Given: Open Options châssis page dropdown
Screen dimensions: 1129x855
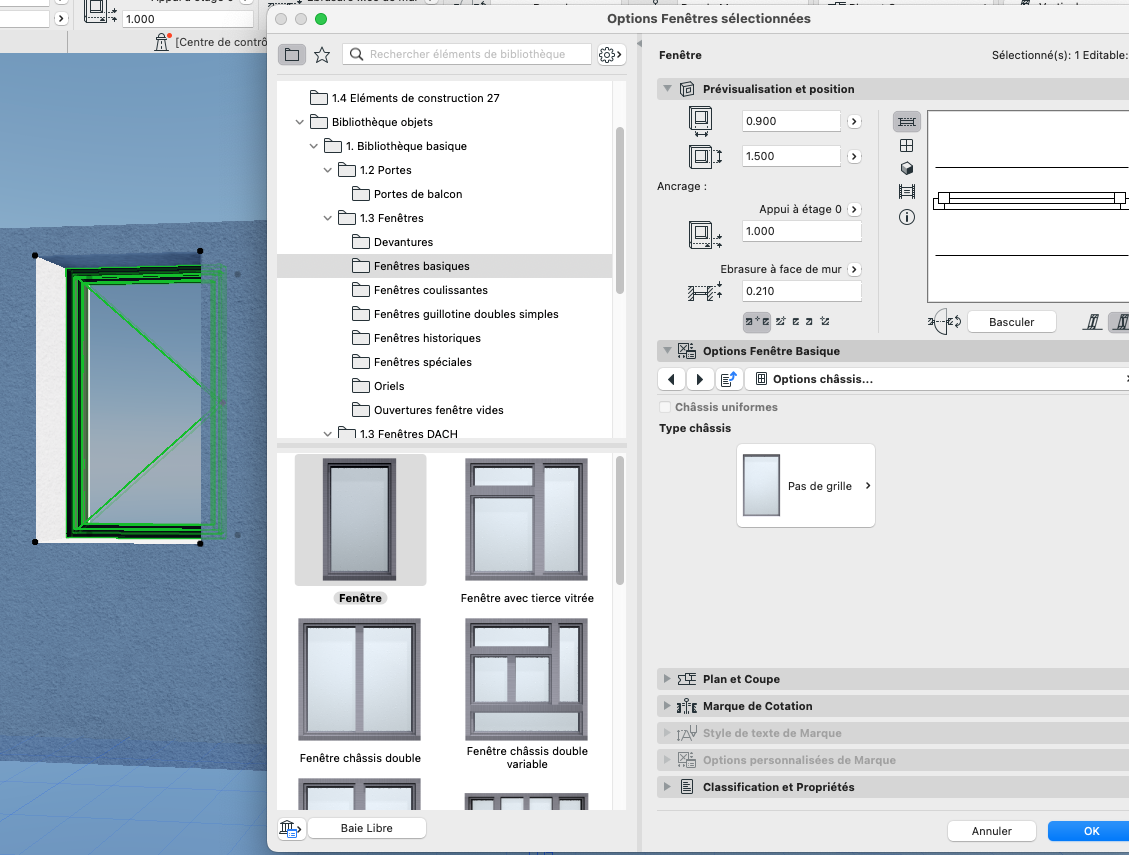Looking at the screenshot, I should click(937, 379).
